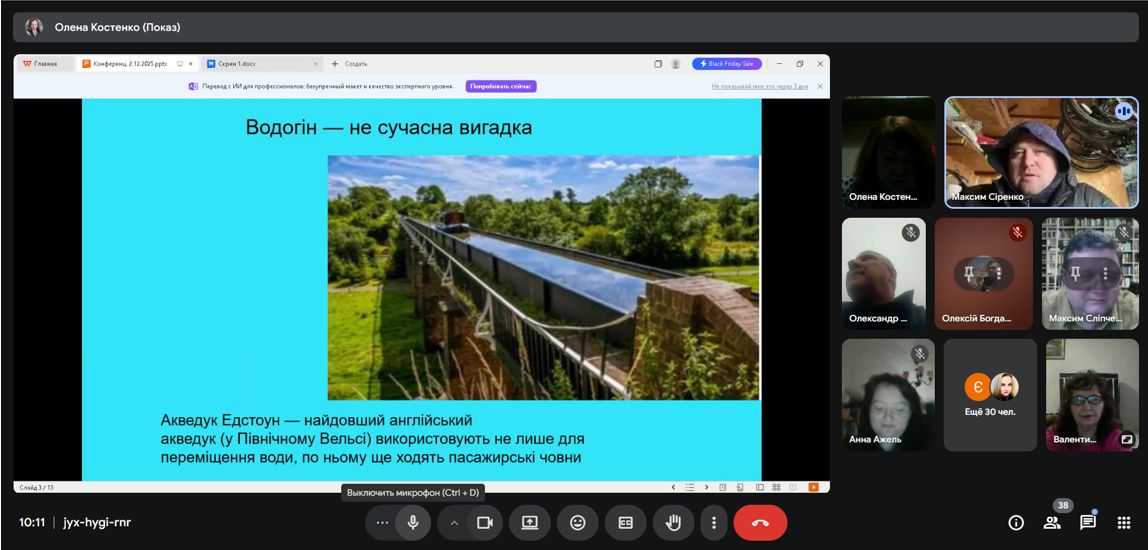
Task: Open the emoji reactions panel
Action: click(578, 522)
